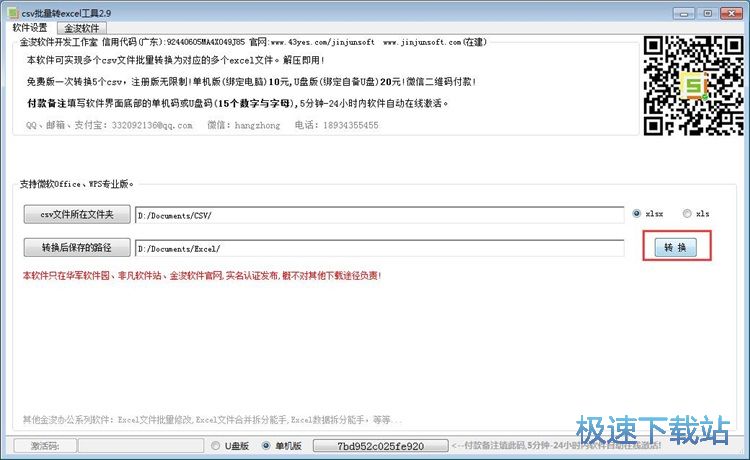Click the www.jinjunsoft.com(在建) text

click(435, 42)
